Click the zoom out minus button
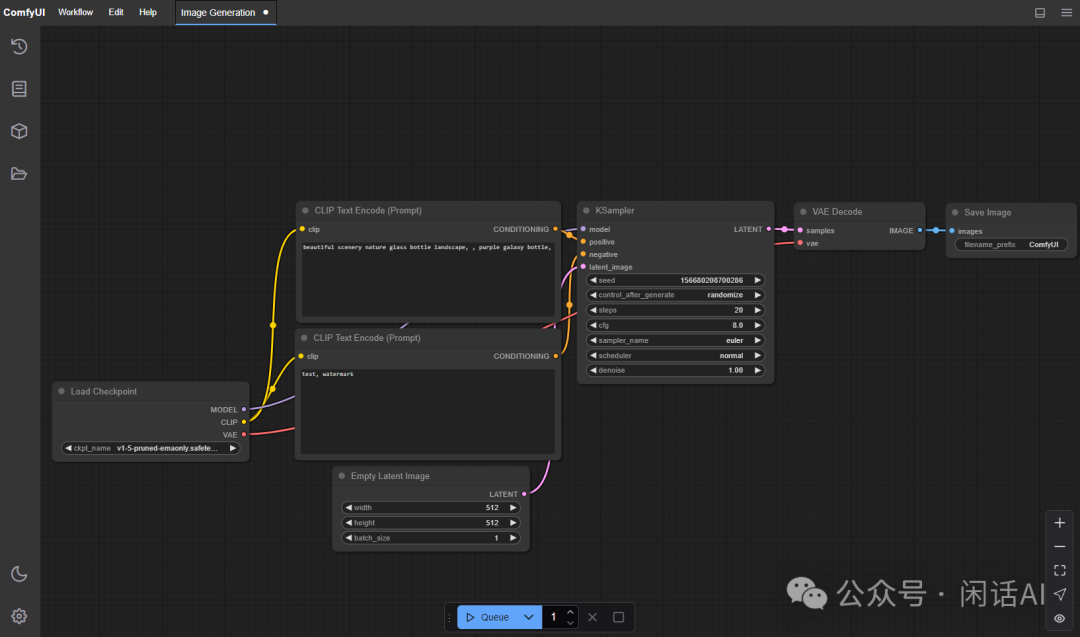 (x=1059, y=547)
